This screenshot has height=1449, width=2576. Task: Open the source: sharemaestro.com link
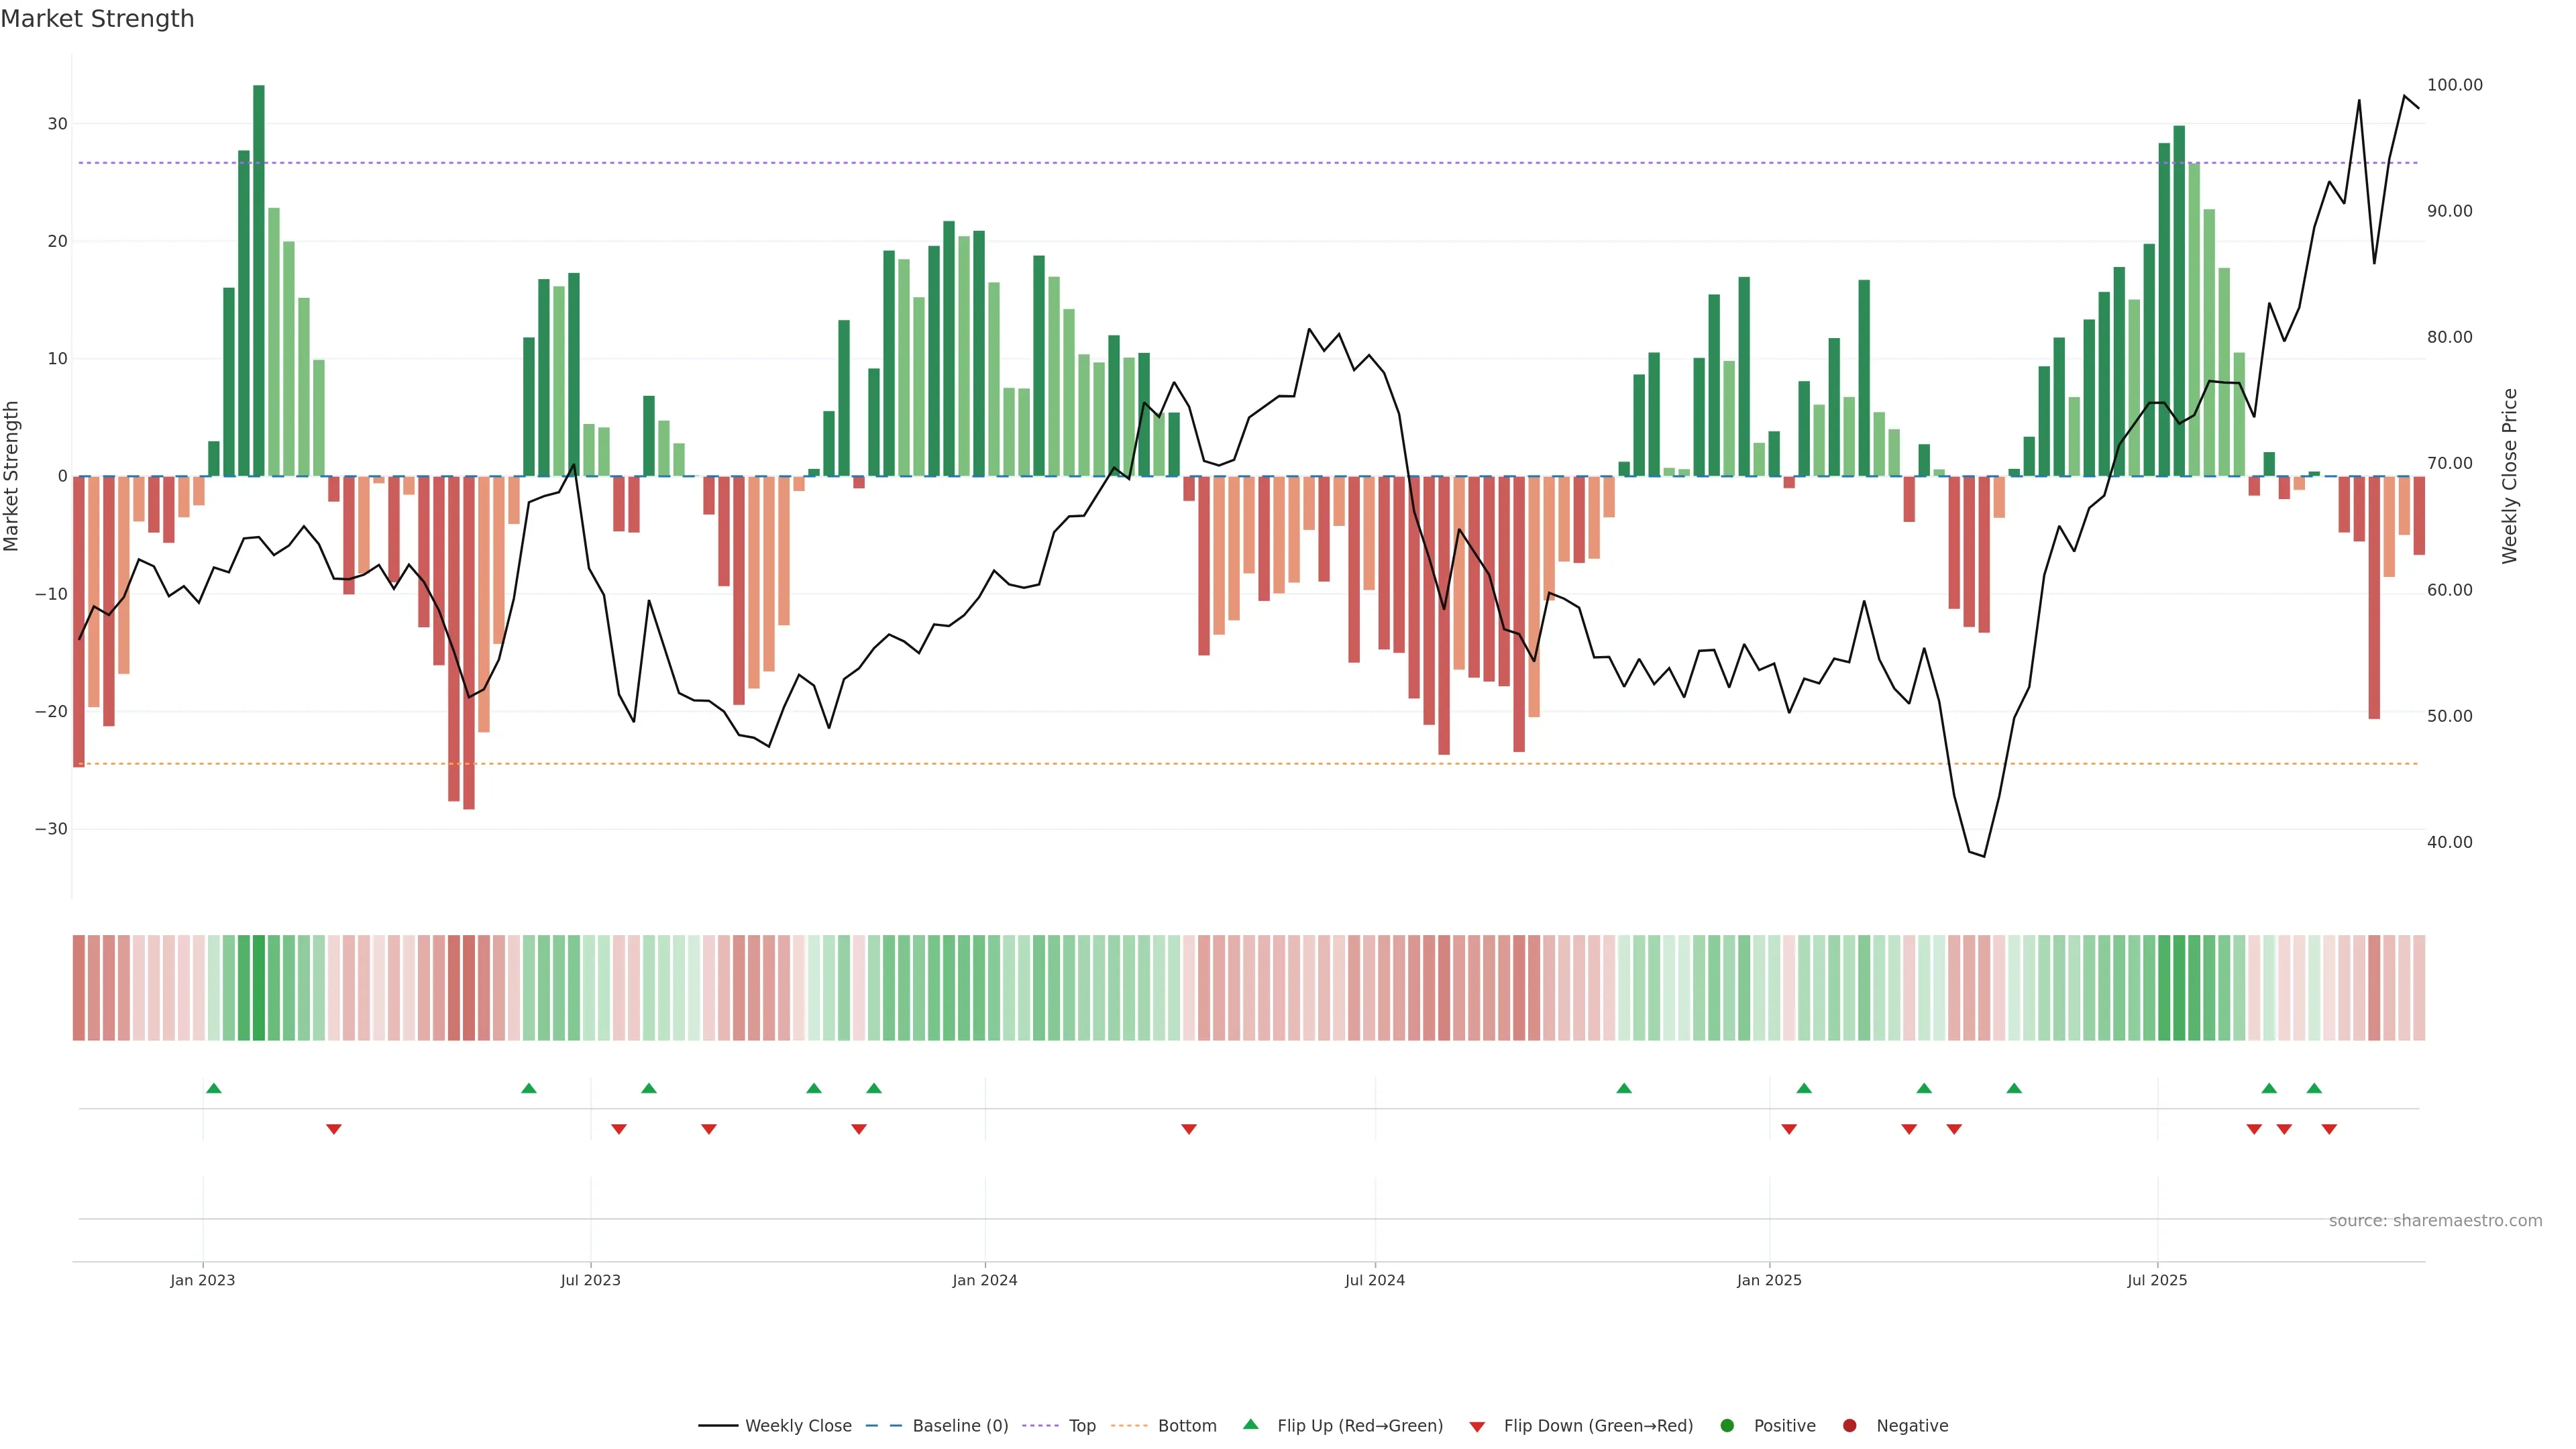tap(2435, 1220)
